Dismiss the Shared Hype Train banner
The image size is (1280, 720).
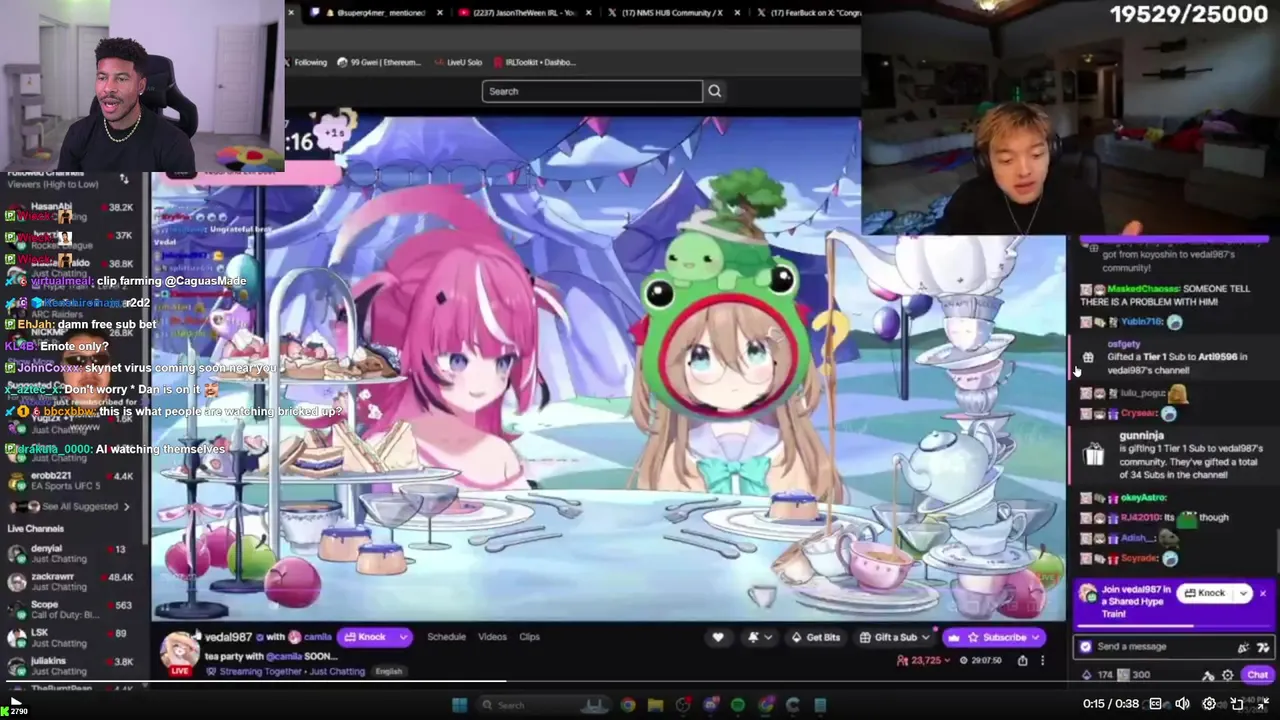pos(1262,593)
